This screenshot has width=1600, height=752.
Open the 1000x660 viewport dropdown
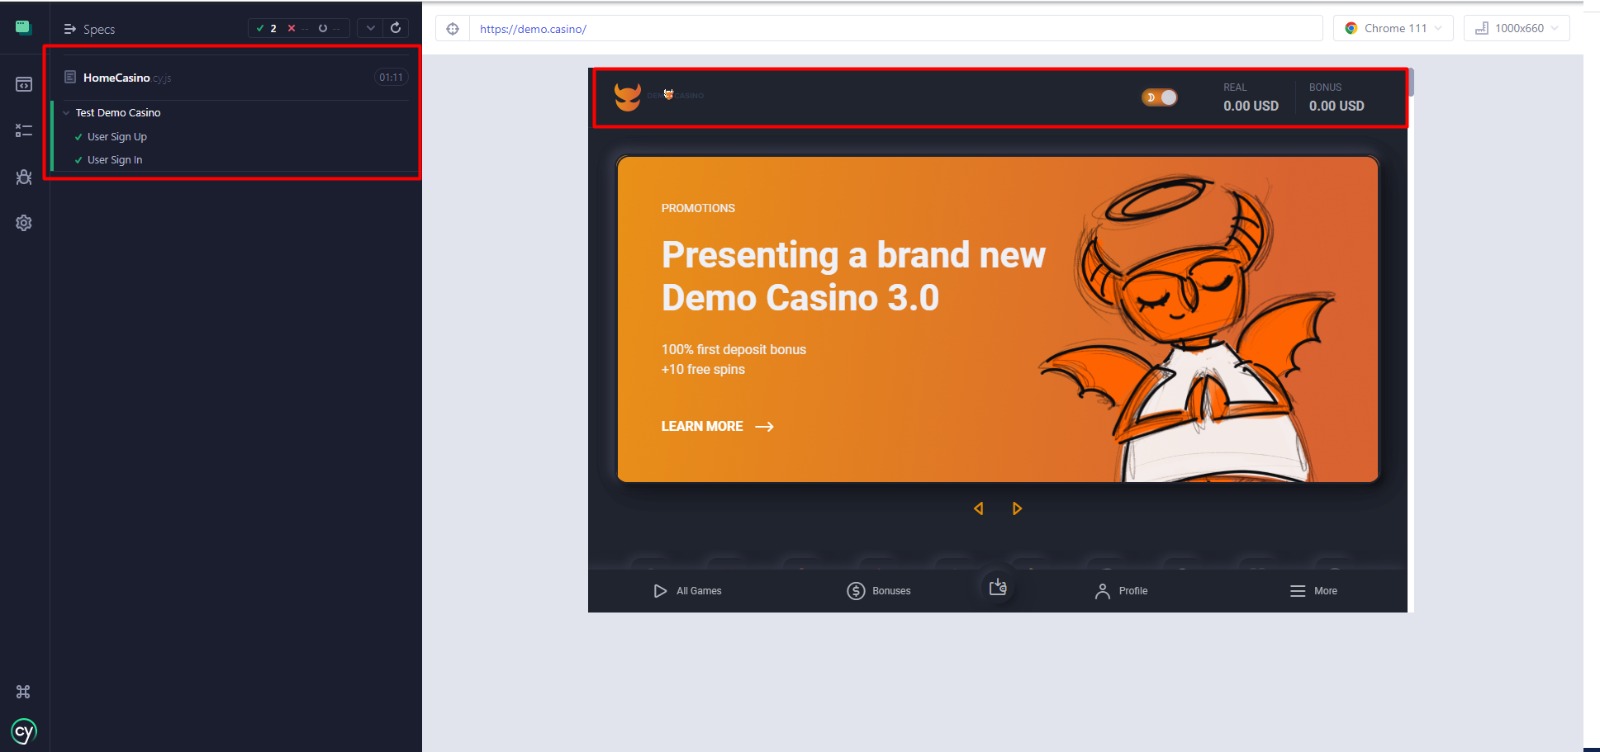click(1517, 28)
